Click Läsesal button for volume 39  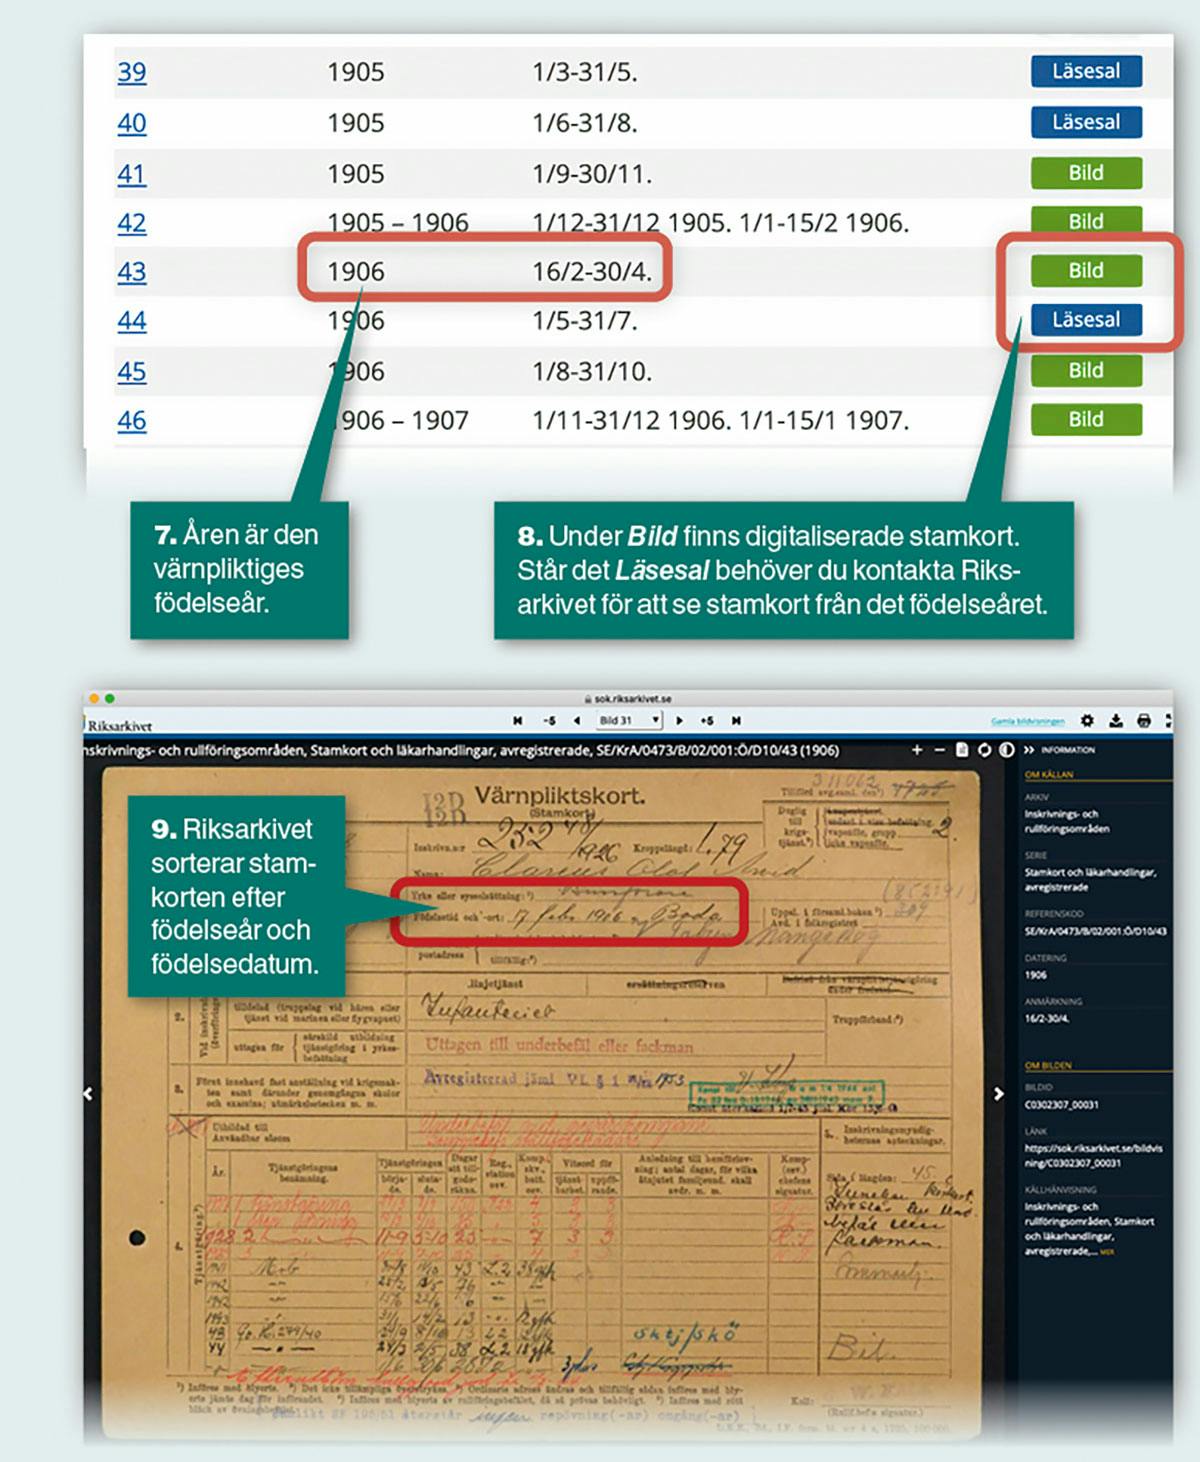[1086, 71]
